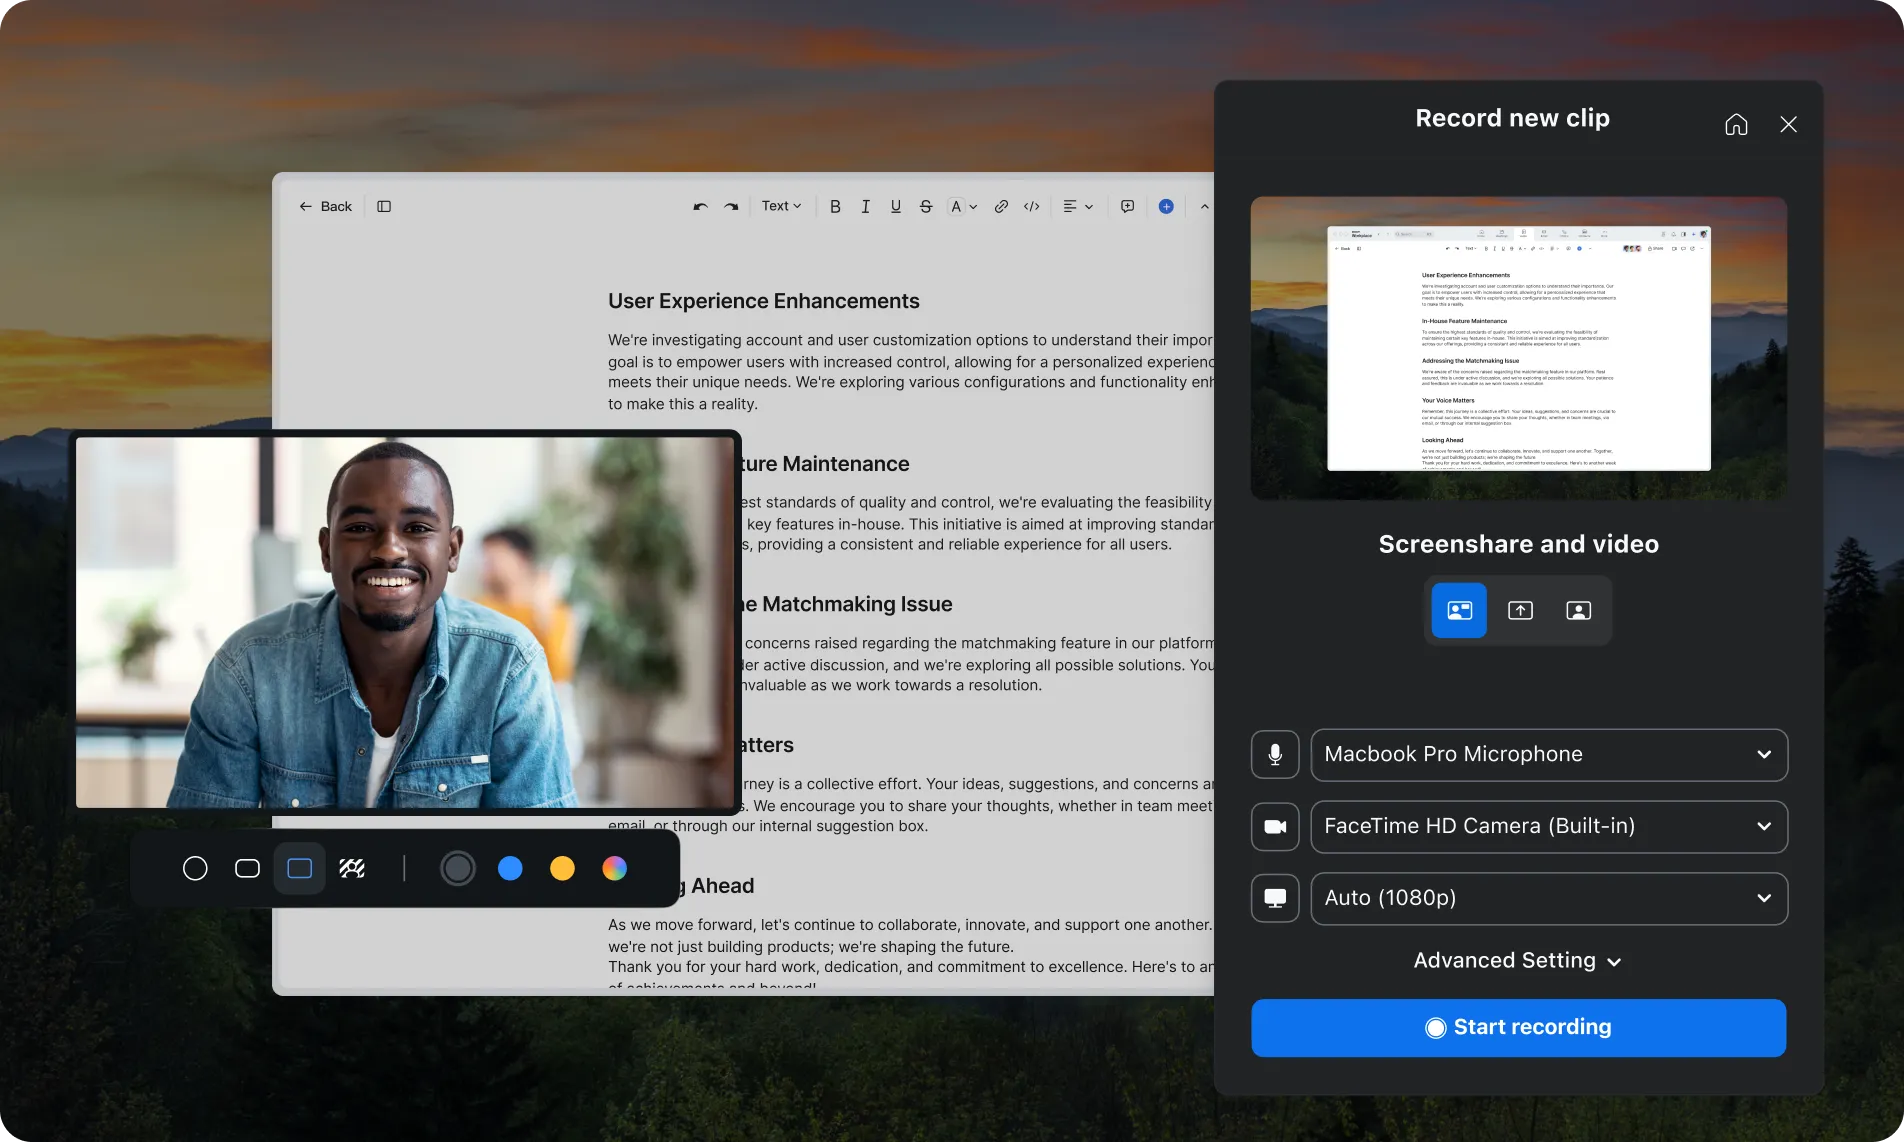Select the circle camera frame shape
Image resolution: width=1904 pixels, height=1142 pixels.
pyautogui.click(x=195, y=868)
